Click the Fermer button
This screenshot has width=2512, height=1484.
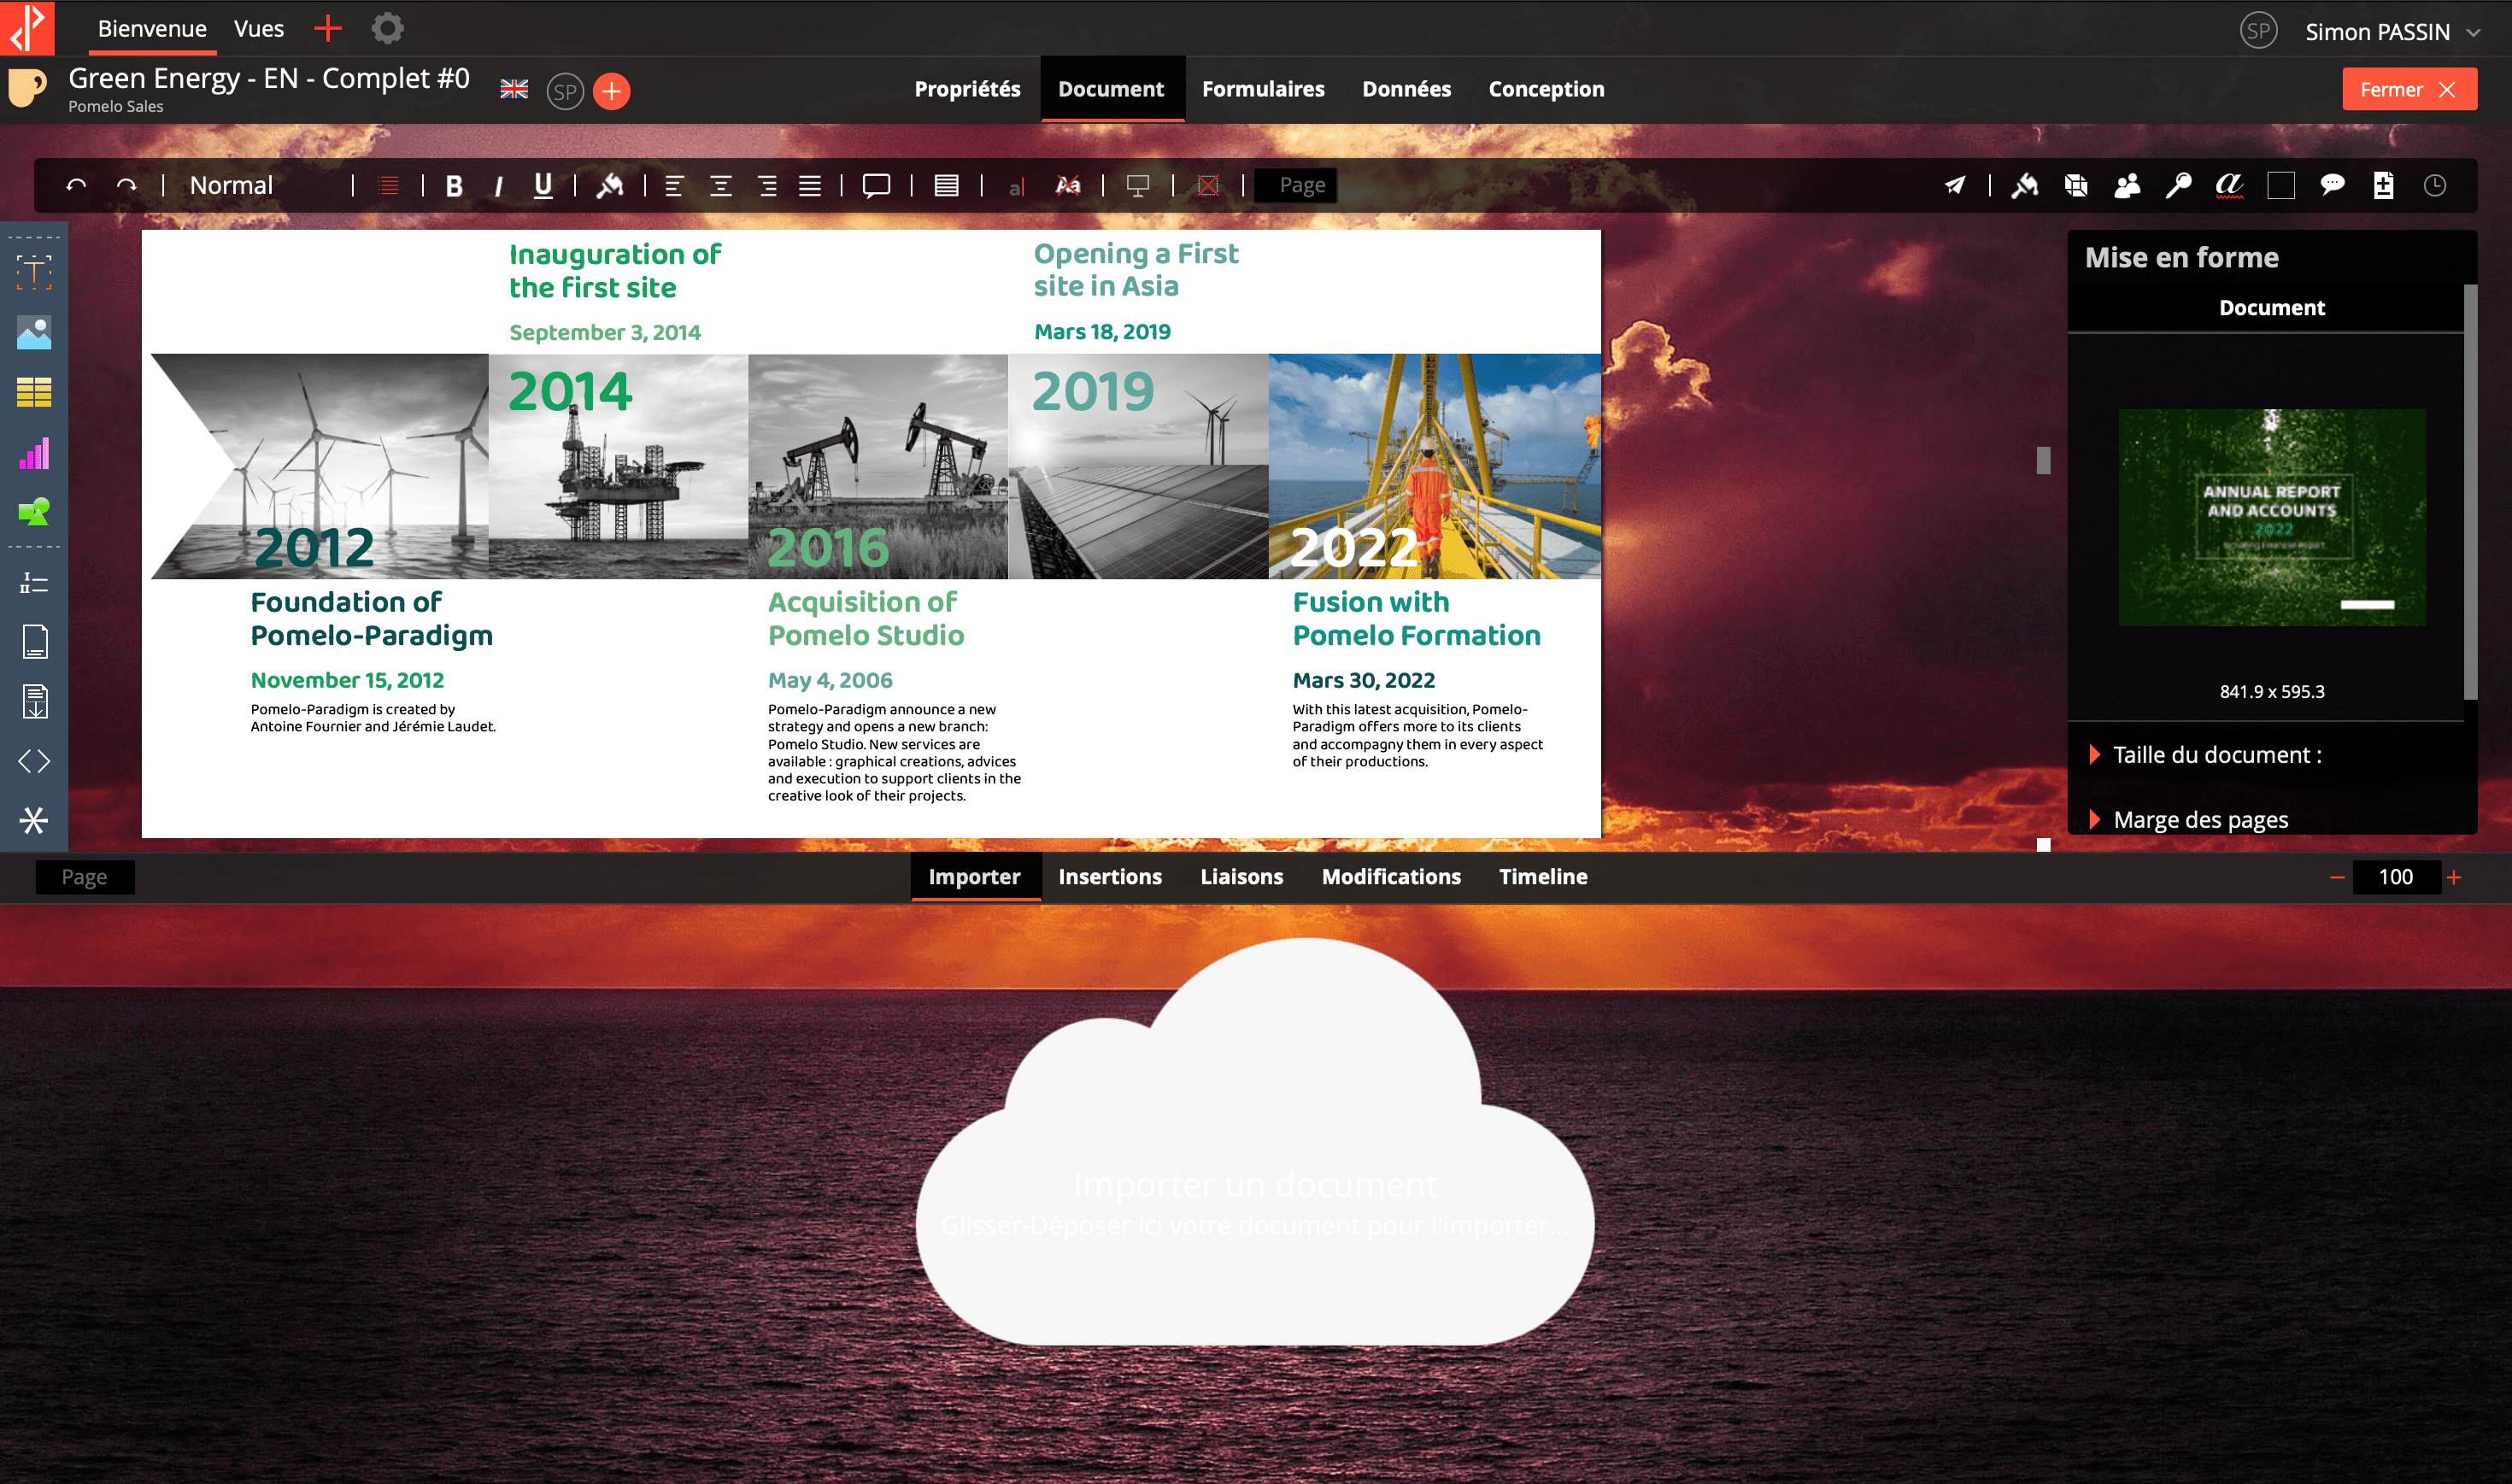[2408, 90]
